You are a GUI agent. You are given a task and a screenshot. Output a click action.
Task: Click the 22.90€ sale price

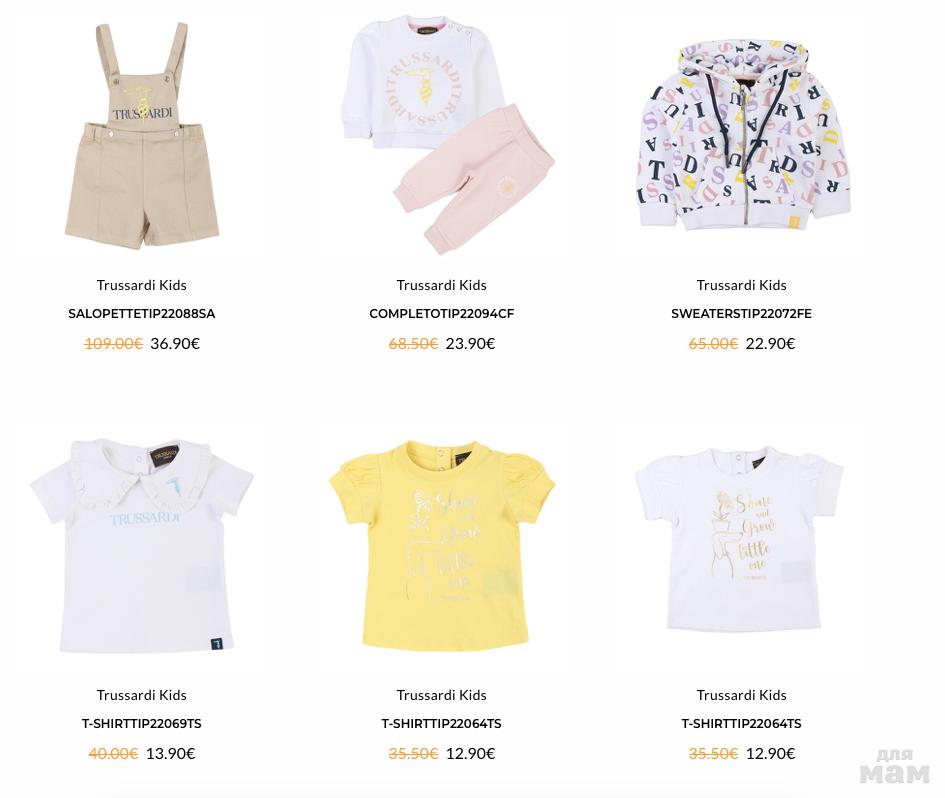pyautogui.click(x=770, y=344)
